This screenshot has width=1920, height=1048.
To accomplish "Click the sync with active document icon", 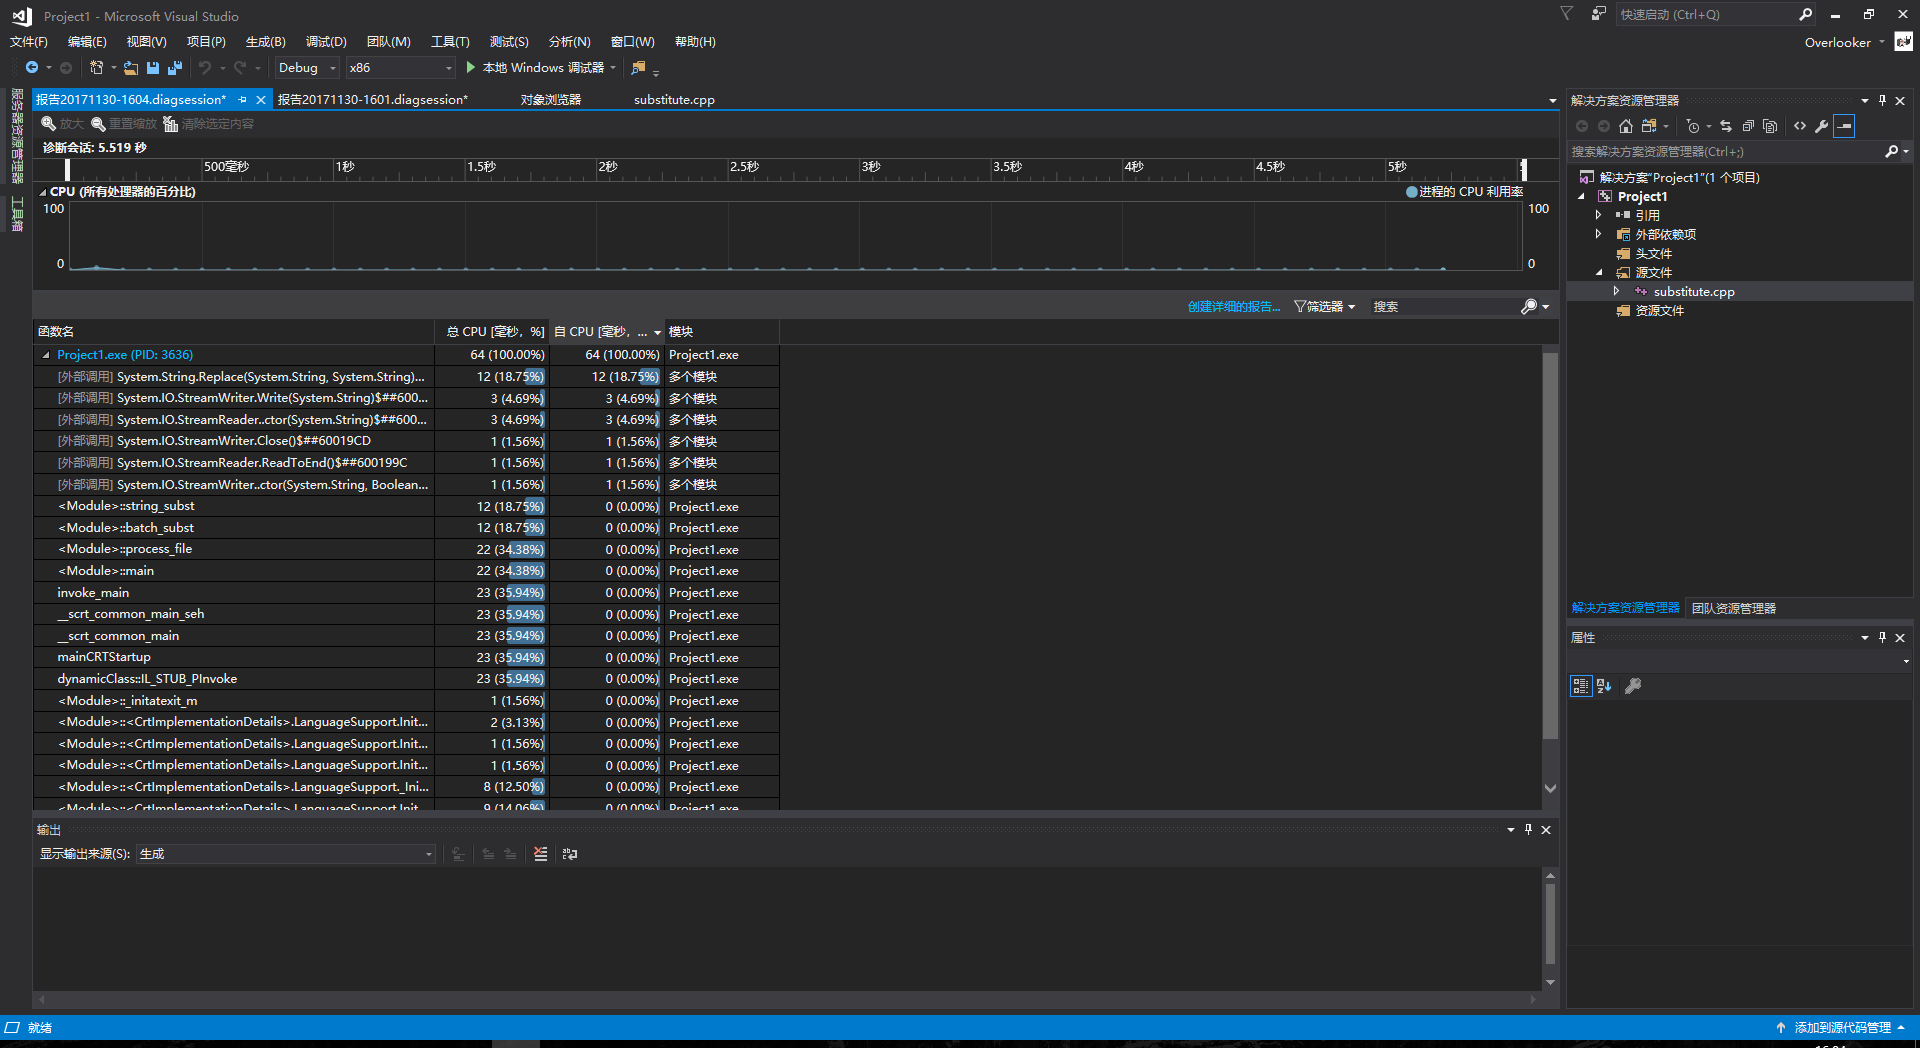I will click(1726, 126).
